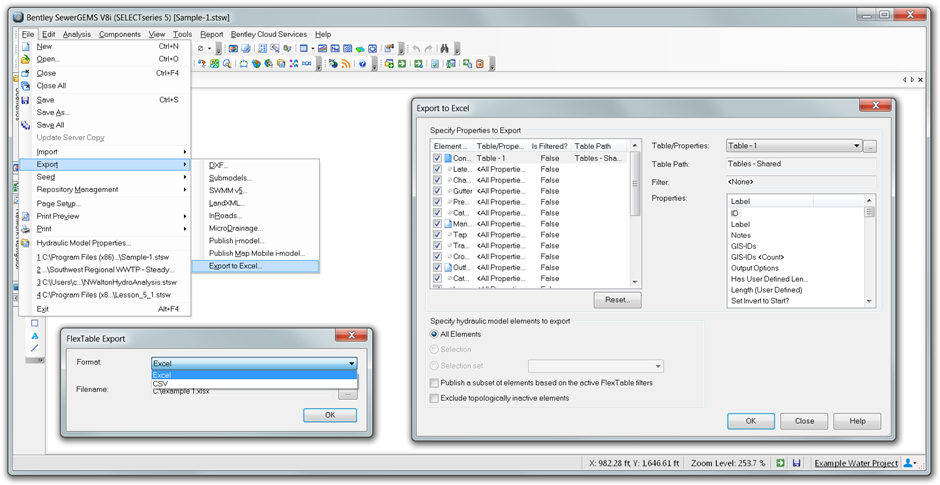Screen dimensions: 940x485
Task: Click the blue Help question mark icon
Action: pyautogui.click(x=363, y=64)
